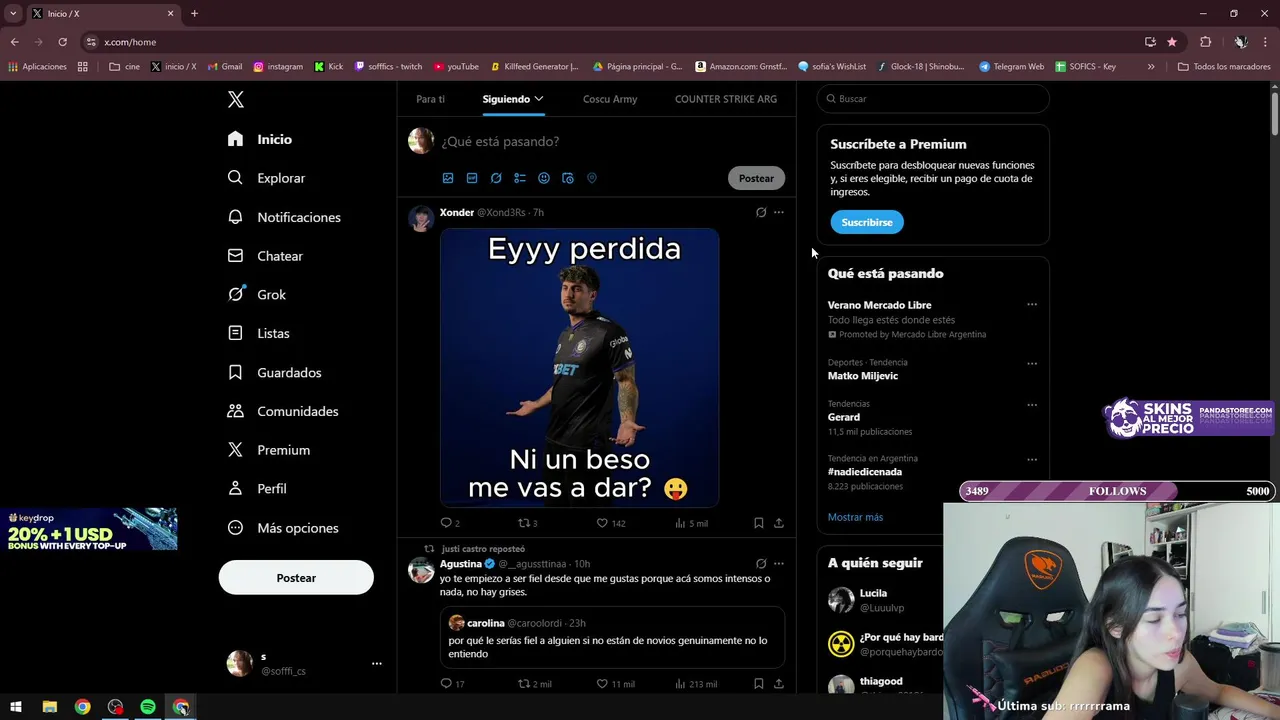The image size is (1280, 720).
Task: Open options for Gerard trend
Action: click(x=1032, y=405)
